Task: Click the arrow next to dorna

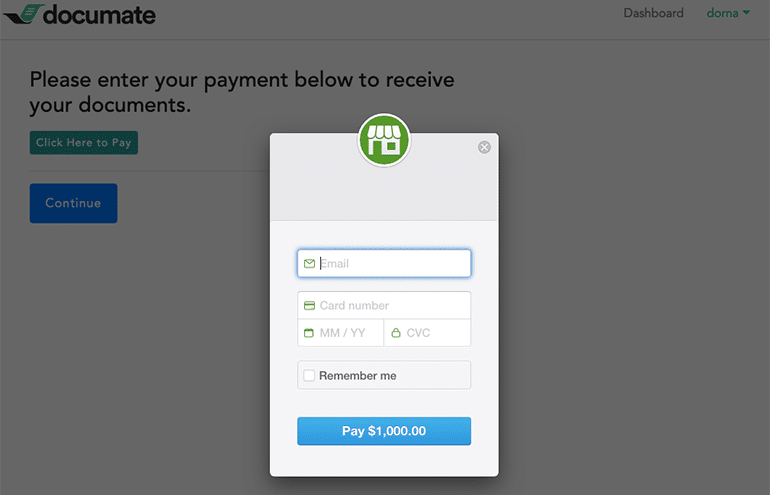Action: click(746, 12)
